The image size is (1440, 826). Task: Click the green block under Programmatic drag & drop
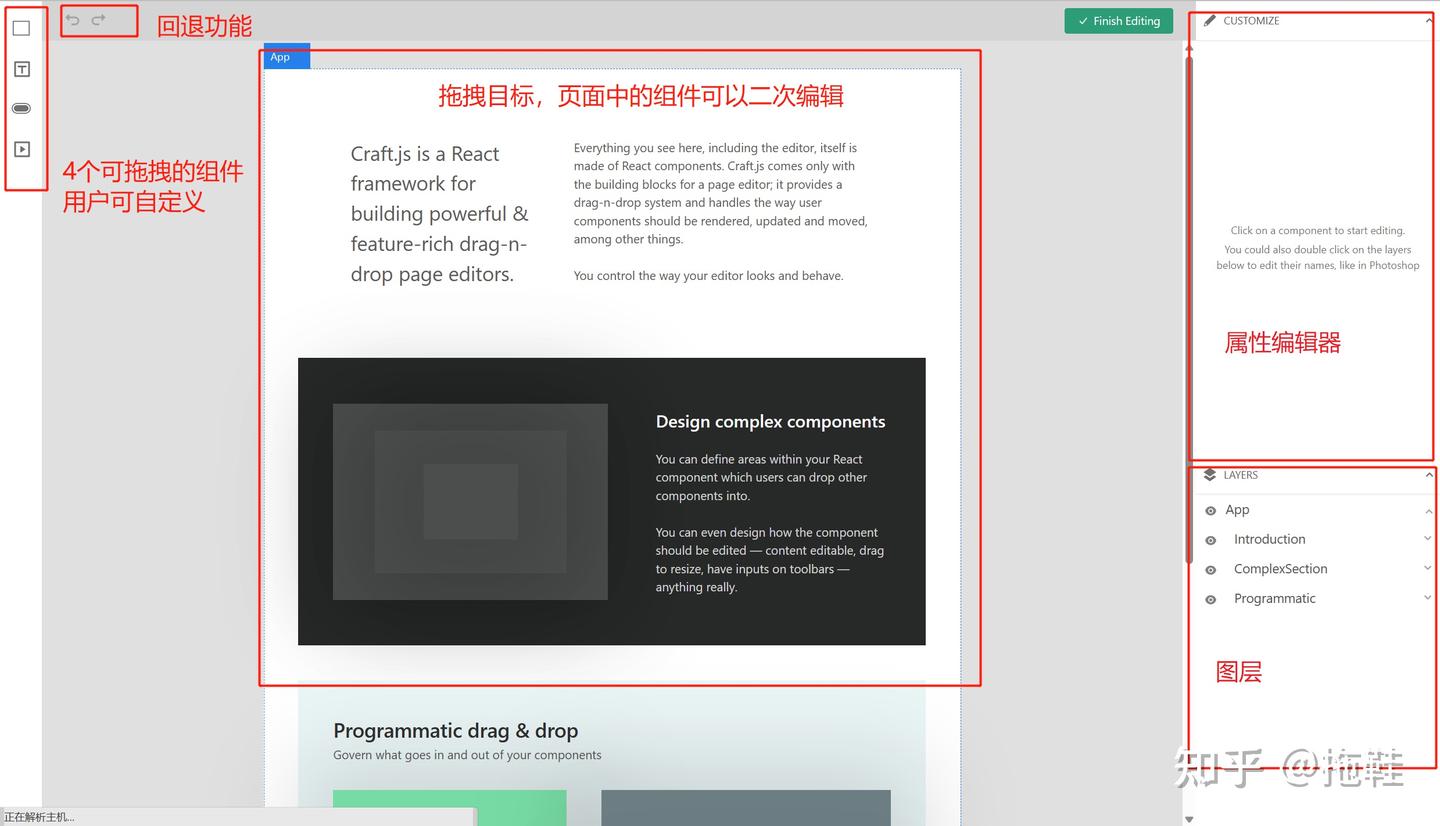click(x=449, y=808)
